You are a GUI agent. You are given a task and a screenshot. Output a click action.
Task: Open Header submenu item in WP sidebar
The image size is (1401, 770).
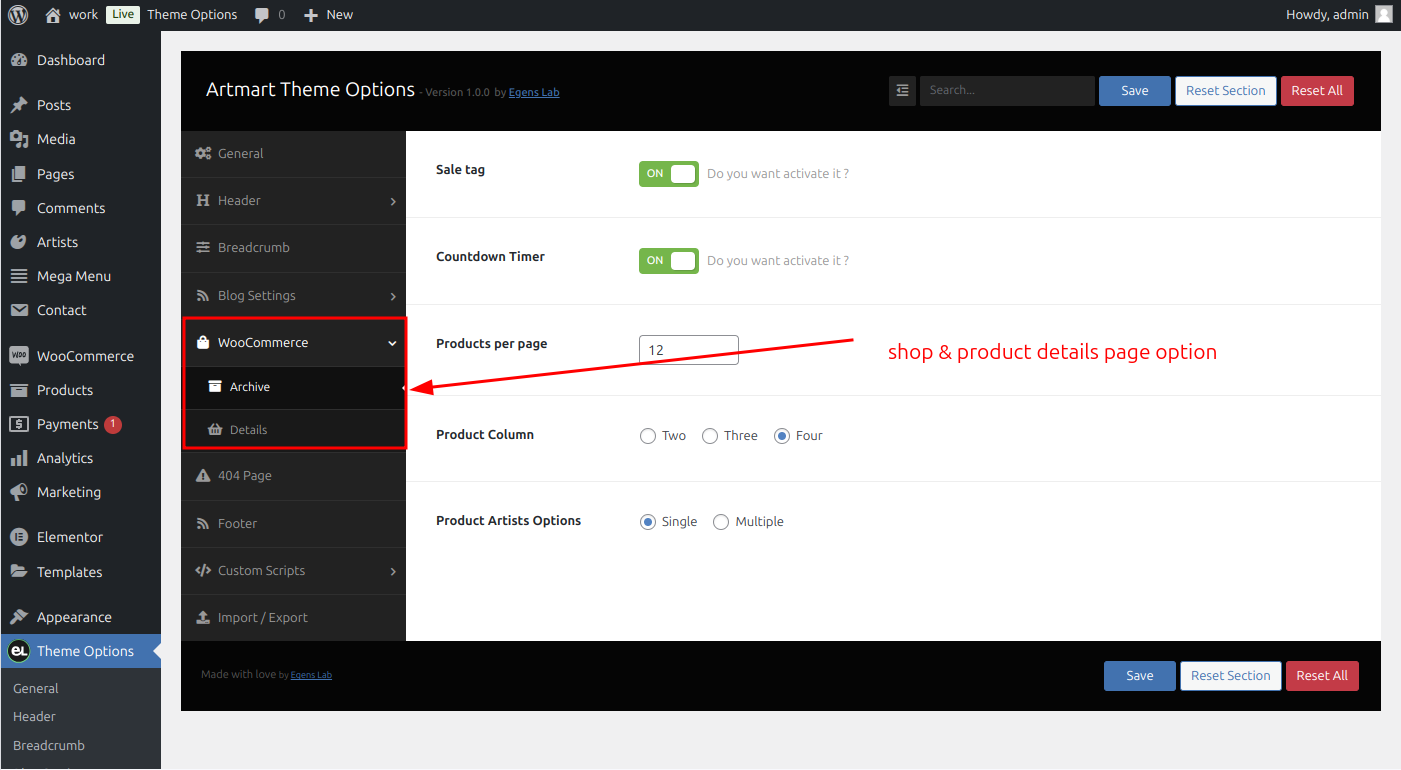coord(34,716)
